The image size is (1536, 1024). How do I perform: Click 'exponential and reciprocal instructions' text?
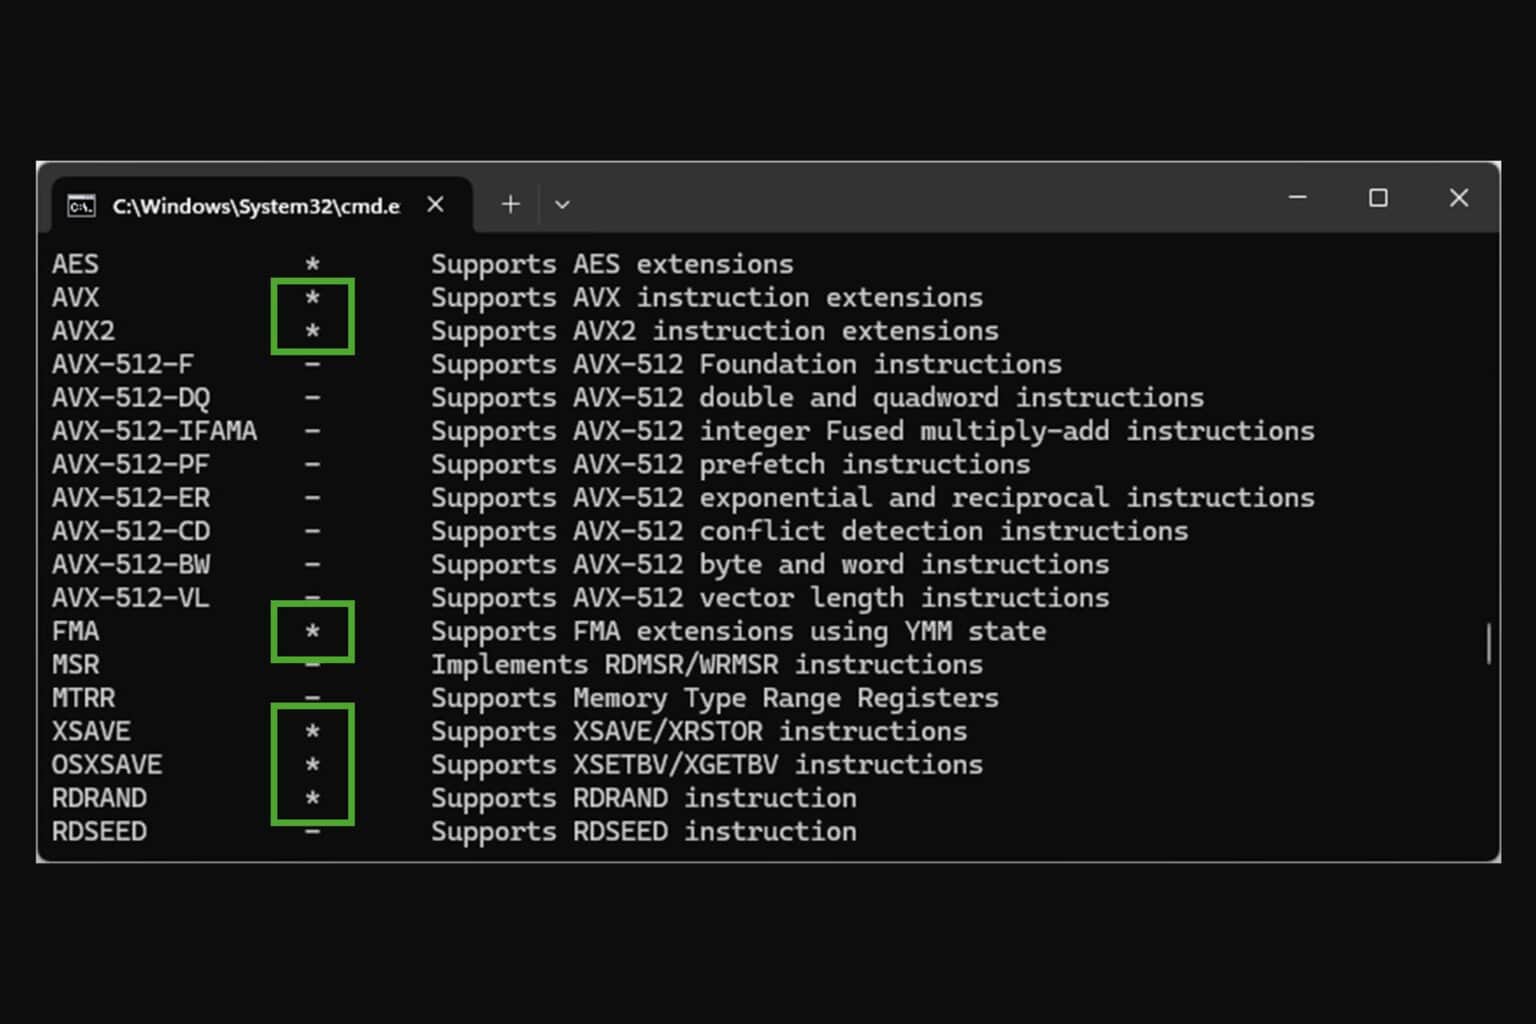(x=1007, y=498)
